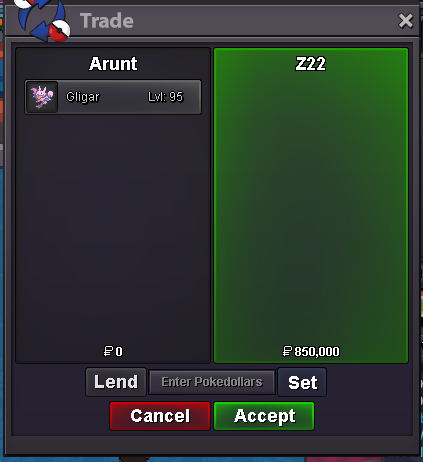Viewport: 423px width, 462px height.
Task: Click empty area of Arunt's offer panel
Action: point(113,227)
